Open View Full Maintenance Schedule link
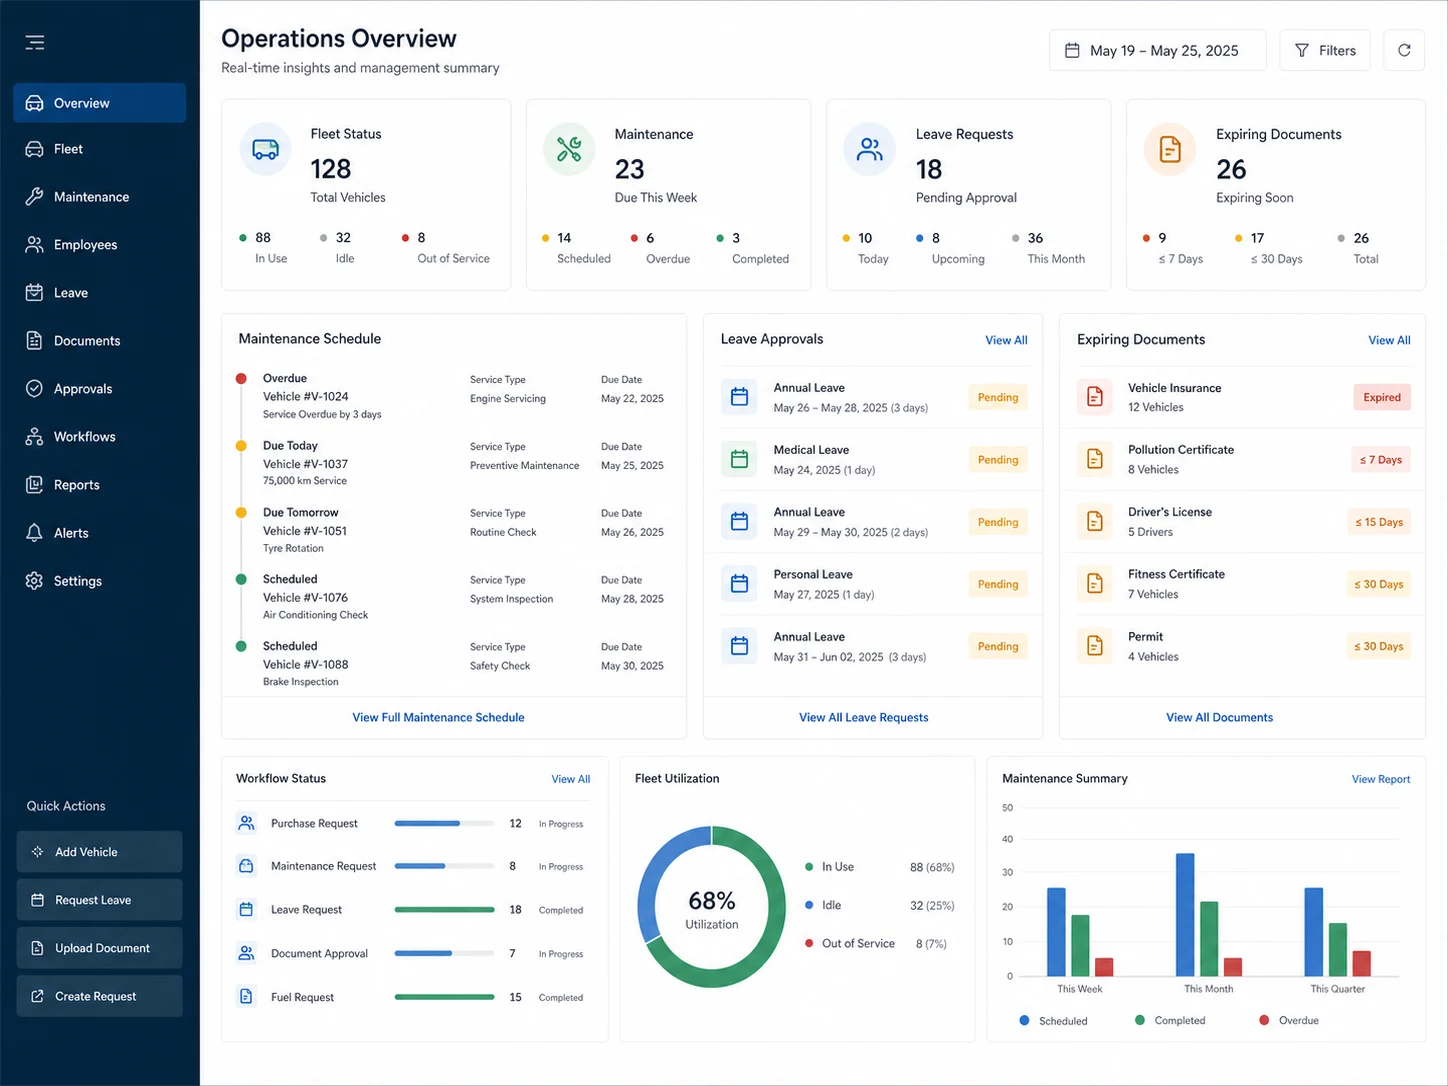 [438, 717]
